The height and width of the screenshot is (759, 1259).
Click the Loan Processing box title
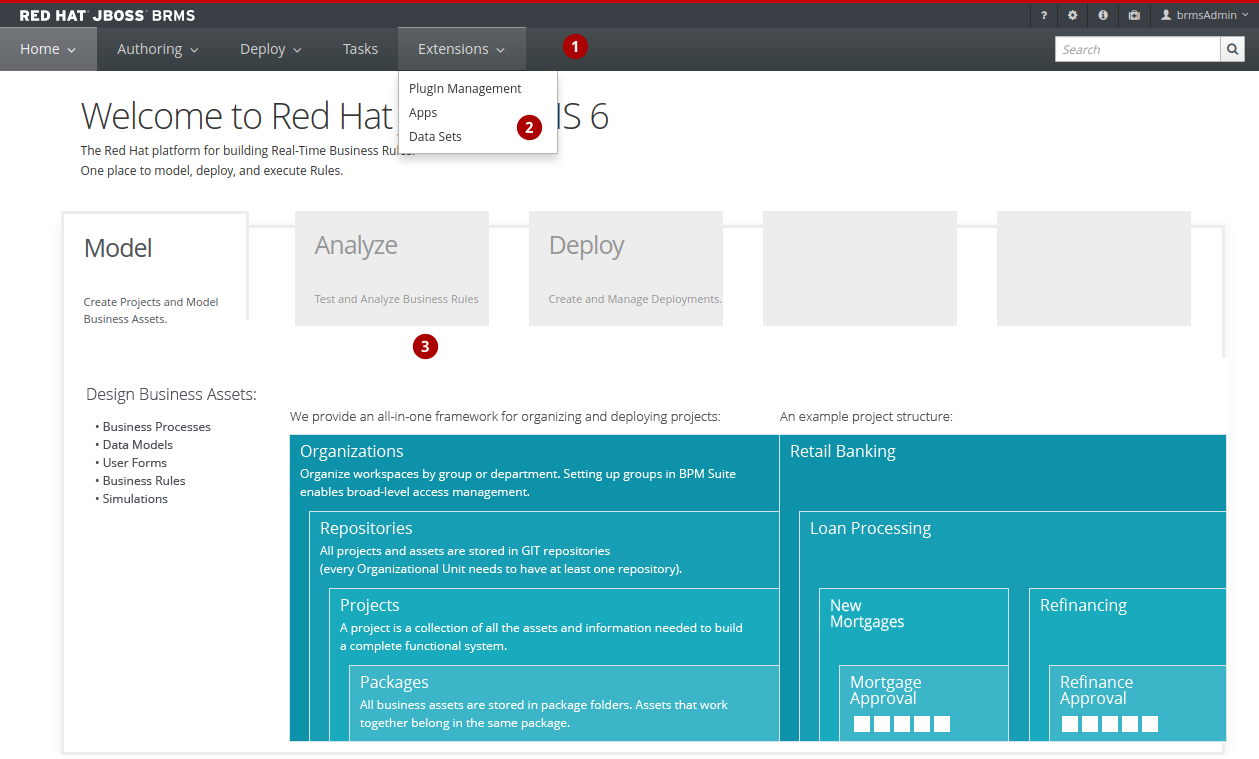point(870,528)
